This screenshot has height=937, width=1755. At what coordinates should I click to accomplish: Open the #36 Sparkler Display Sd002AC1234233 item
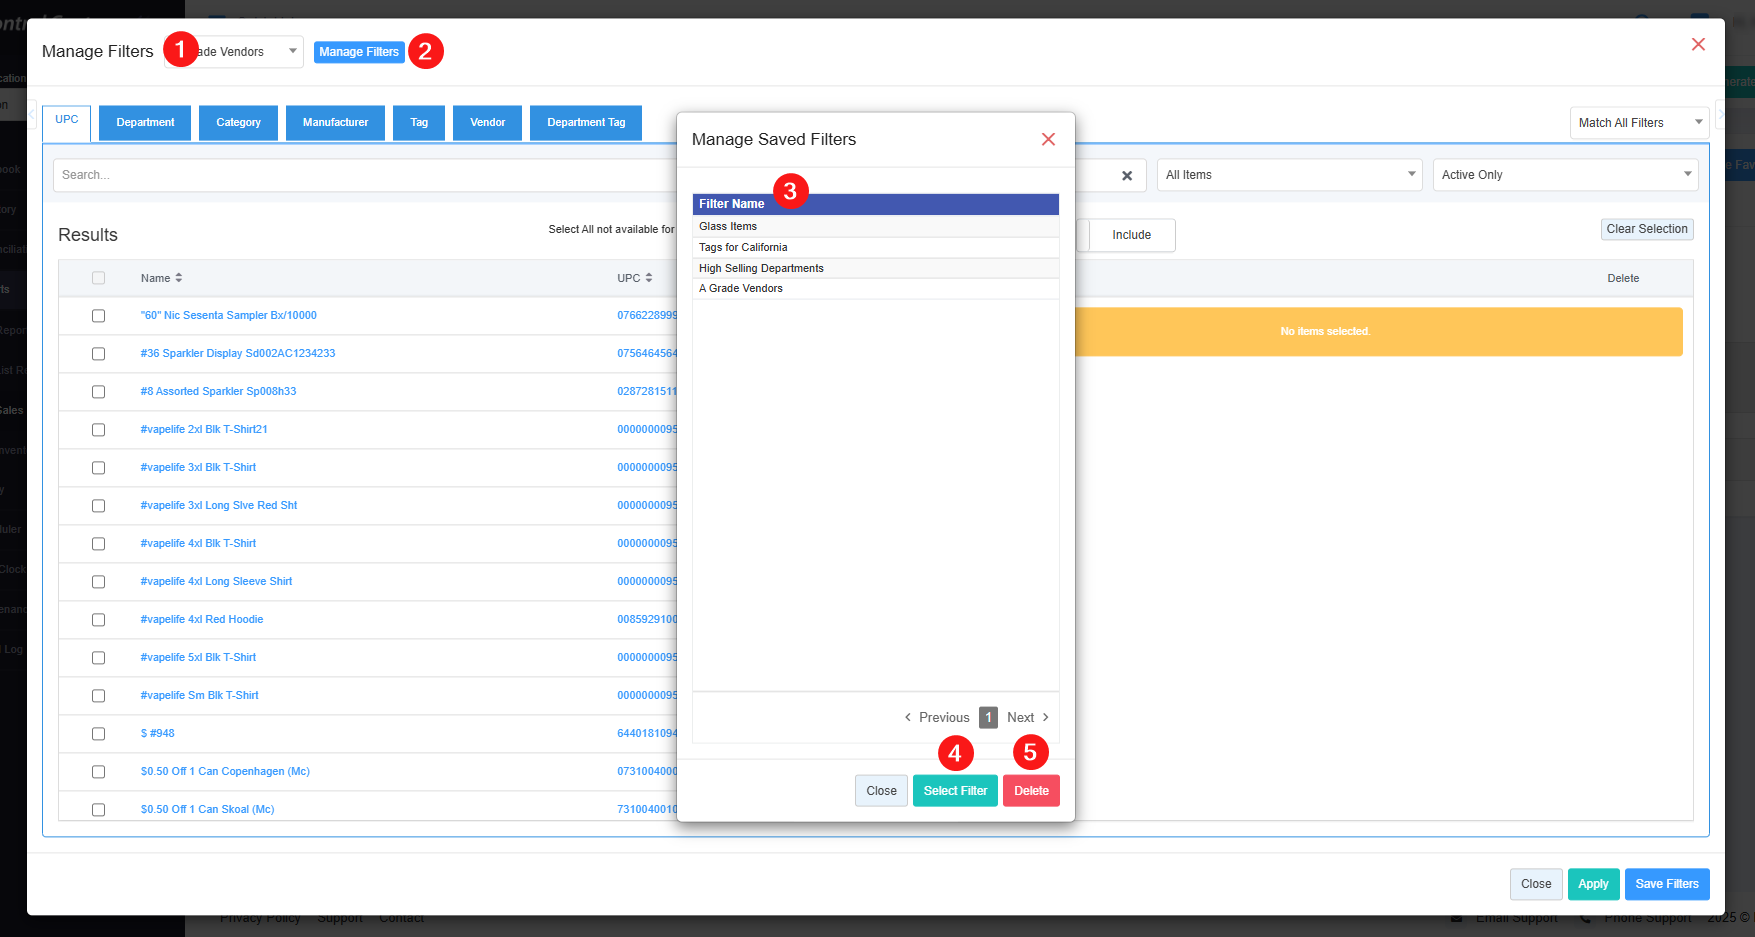[x=238, y=354]
